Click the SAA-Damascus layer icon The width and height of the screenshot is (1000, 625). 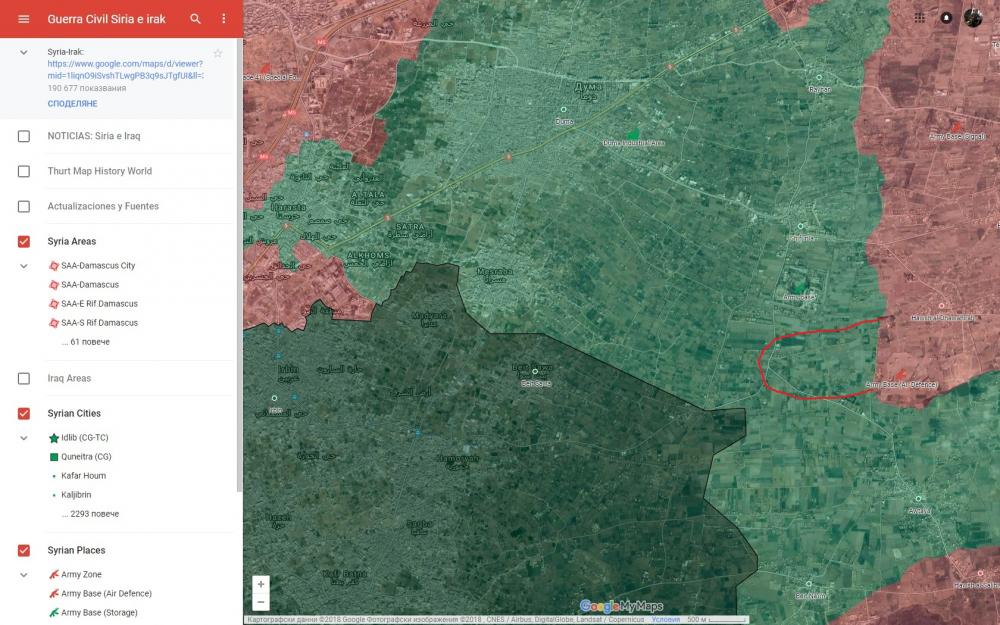tap(54, 284)
